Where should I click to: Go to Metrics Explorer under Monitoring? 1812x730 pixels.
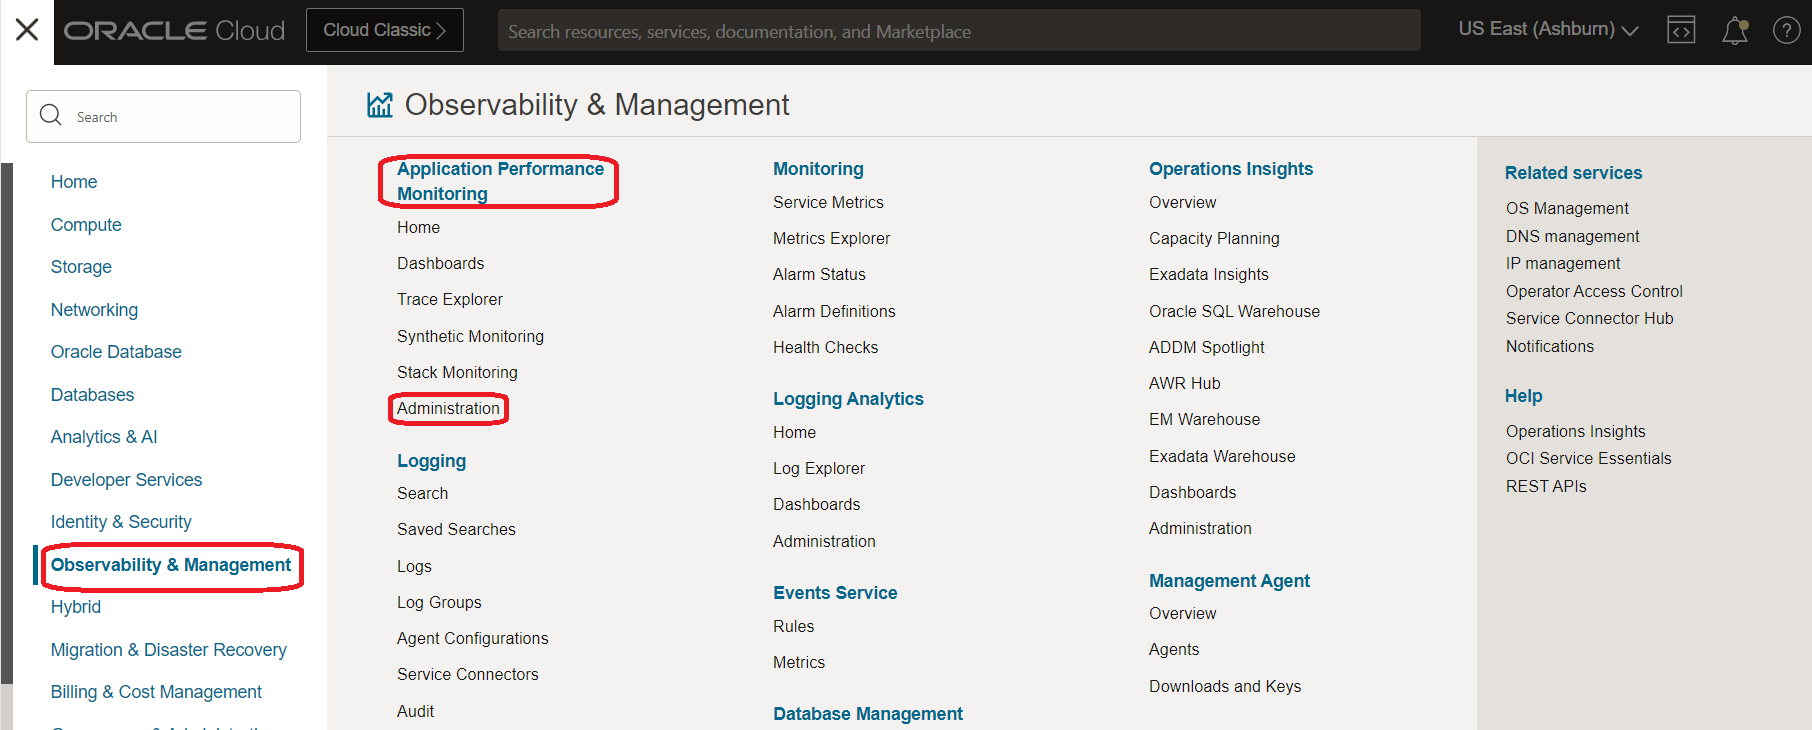(831, 238)
